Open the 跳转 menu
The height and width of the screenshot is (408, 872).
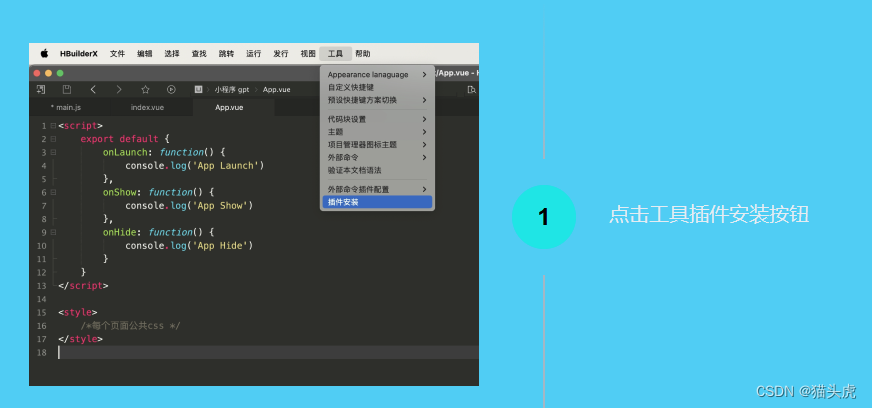coord(226,53)
